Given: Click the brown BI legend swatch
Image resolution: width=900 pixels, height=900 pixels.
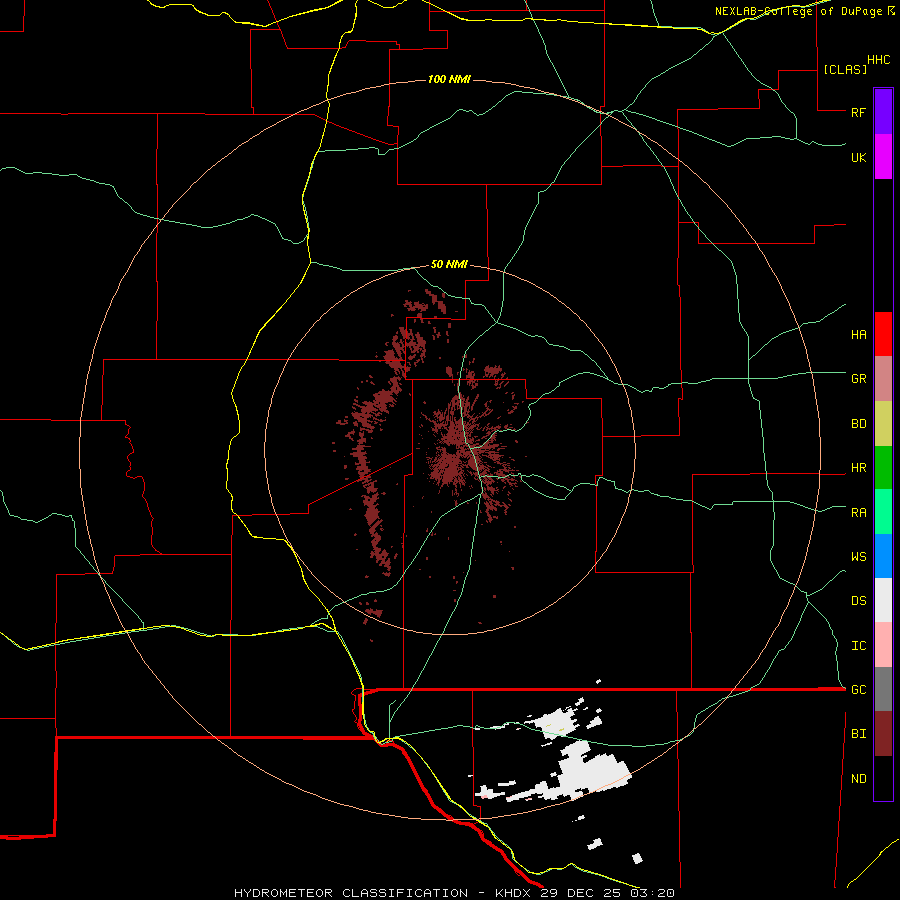Looking at the screenshot, I should [883, 734].
